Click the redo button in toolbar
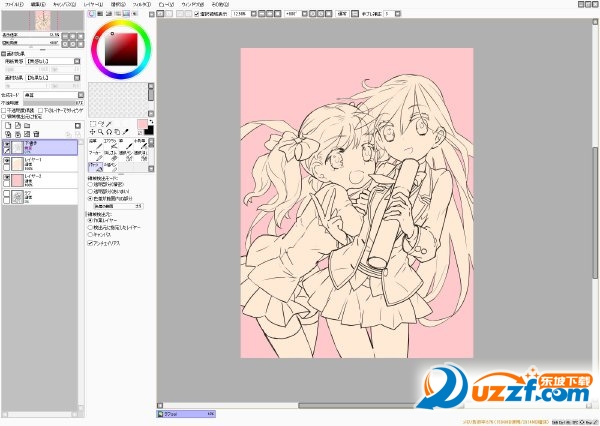The width and height of the screenshot is (600, 426). coord(168,14)
